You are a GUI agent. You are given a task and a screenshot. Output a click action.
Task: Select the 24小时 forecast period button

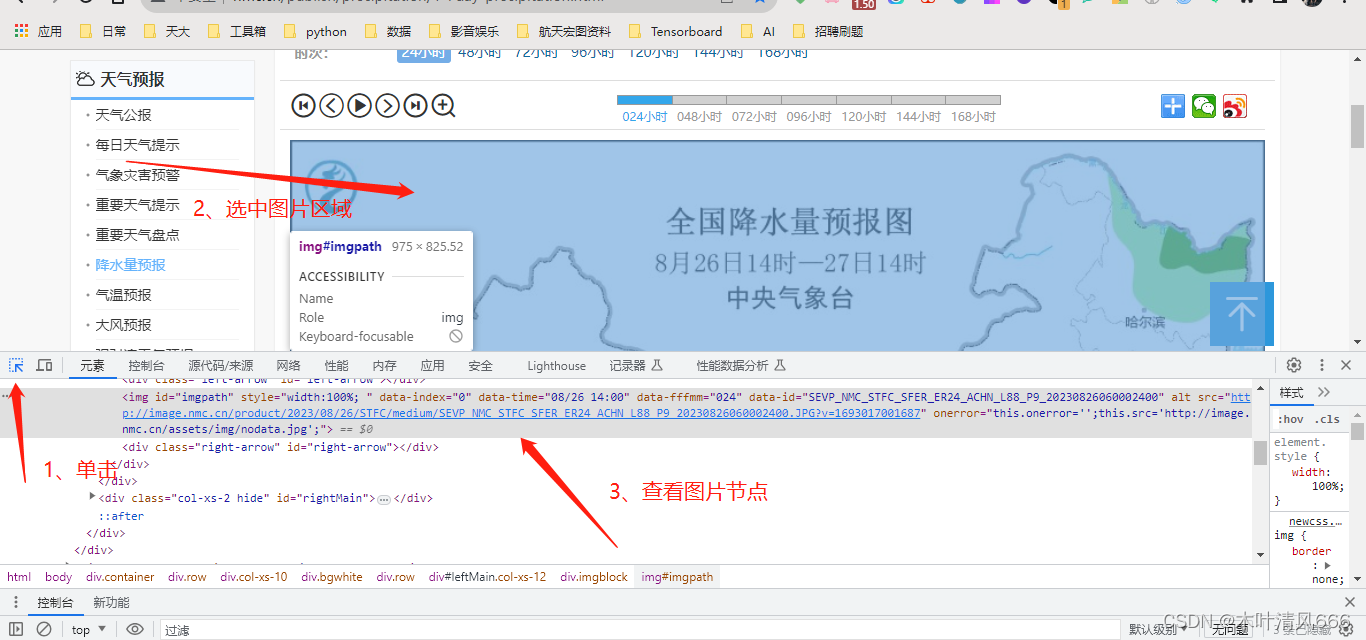(424, 53)
